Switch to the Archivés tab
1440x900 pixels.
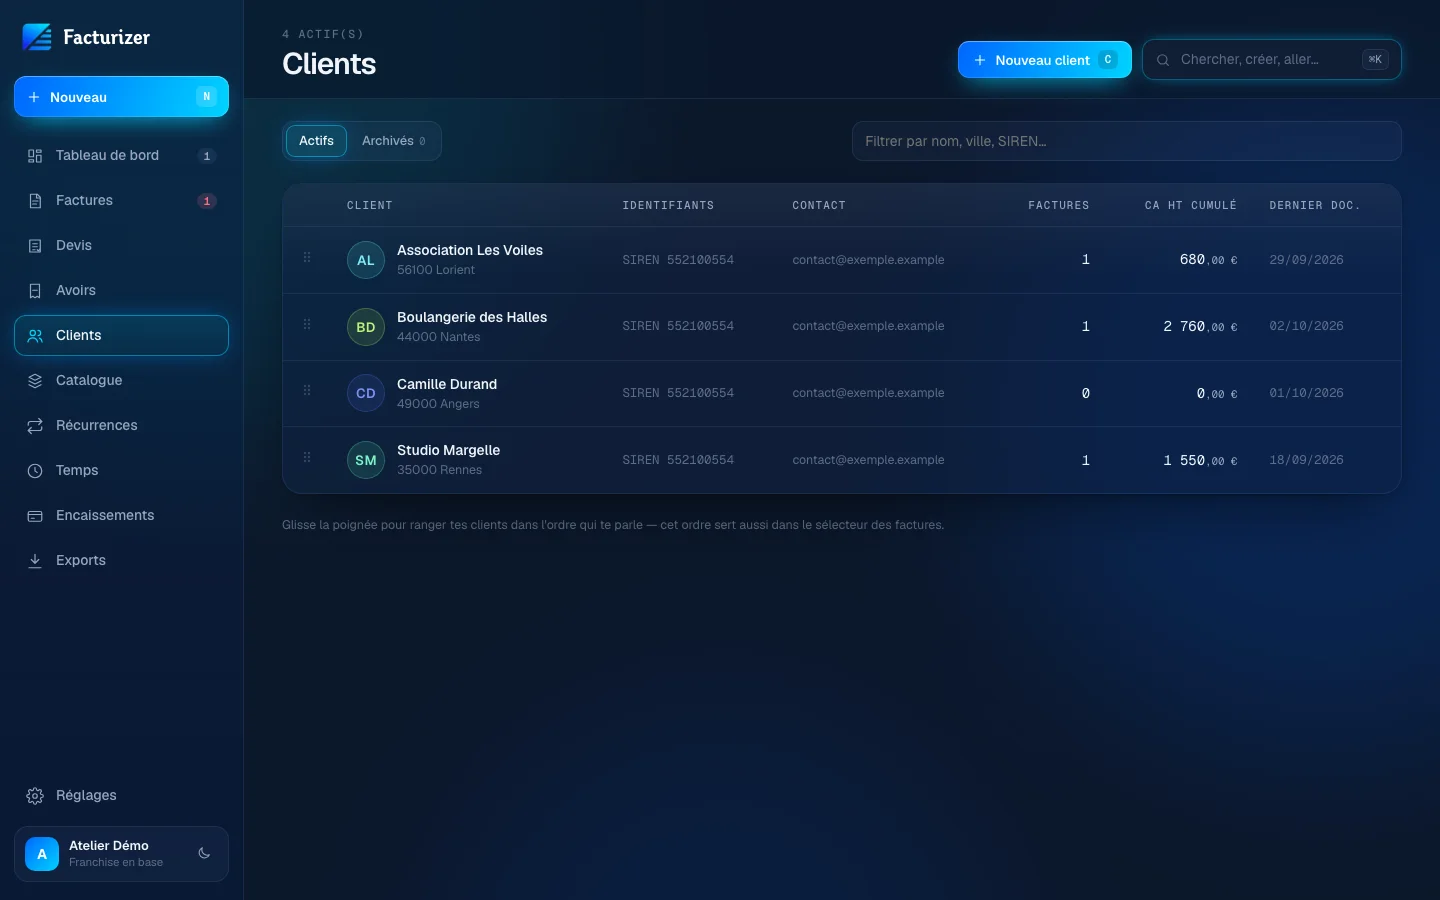394,141
